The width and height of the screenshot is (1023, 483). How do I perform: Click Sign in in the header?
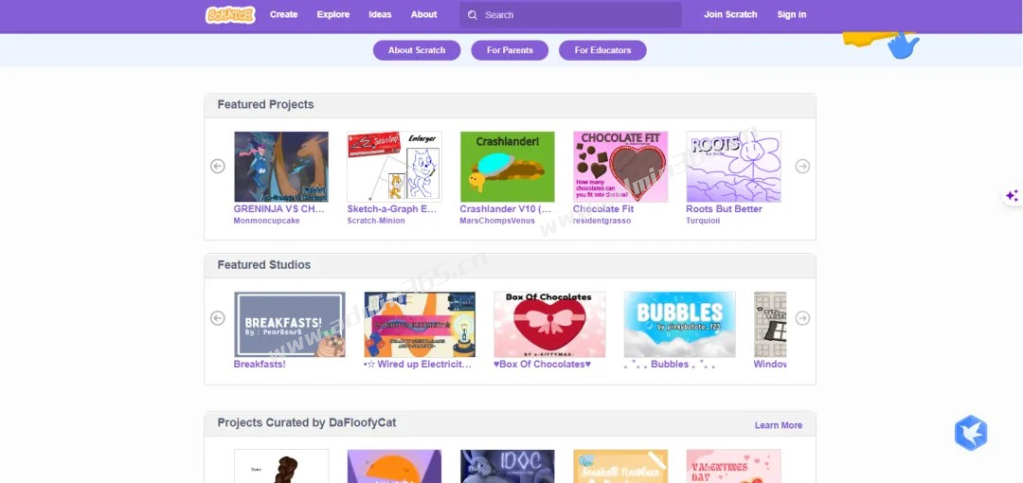[791, 14]
